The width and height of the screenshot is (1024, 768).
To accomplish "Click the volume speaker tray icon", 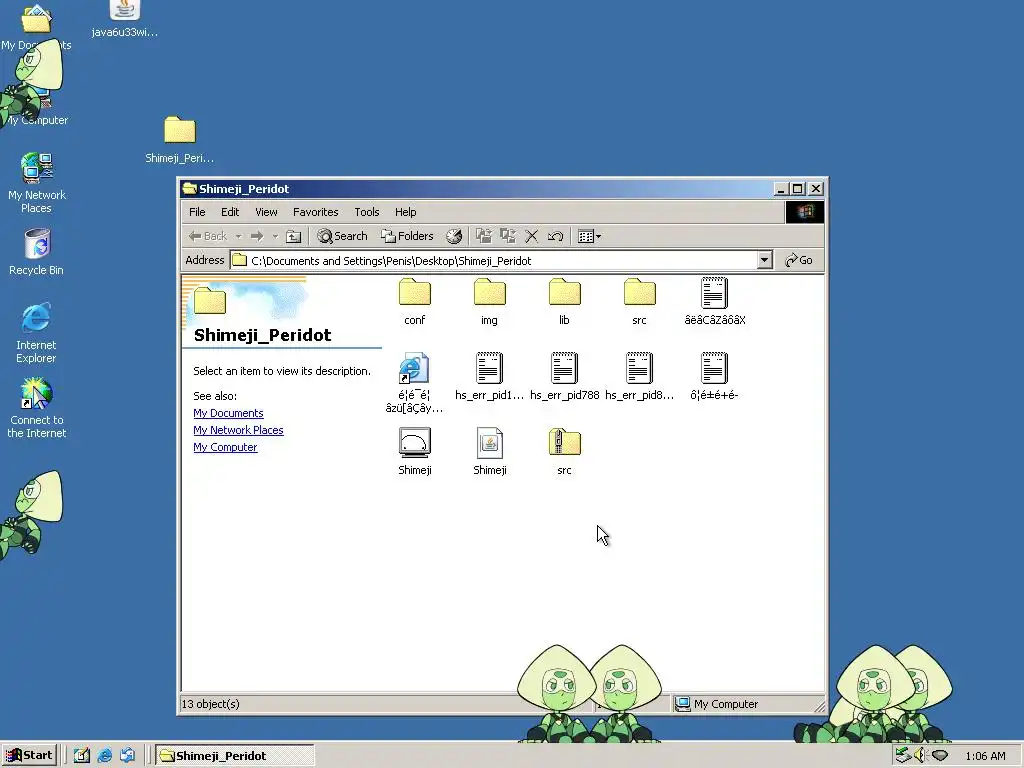I will (920, 756).
